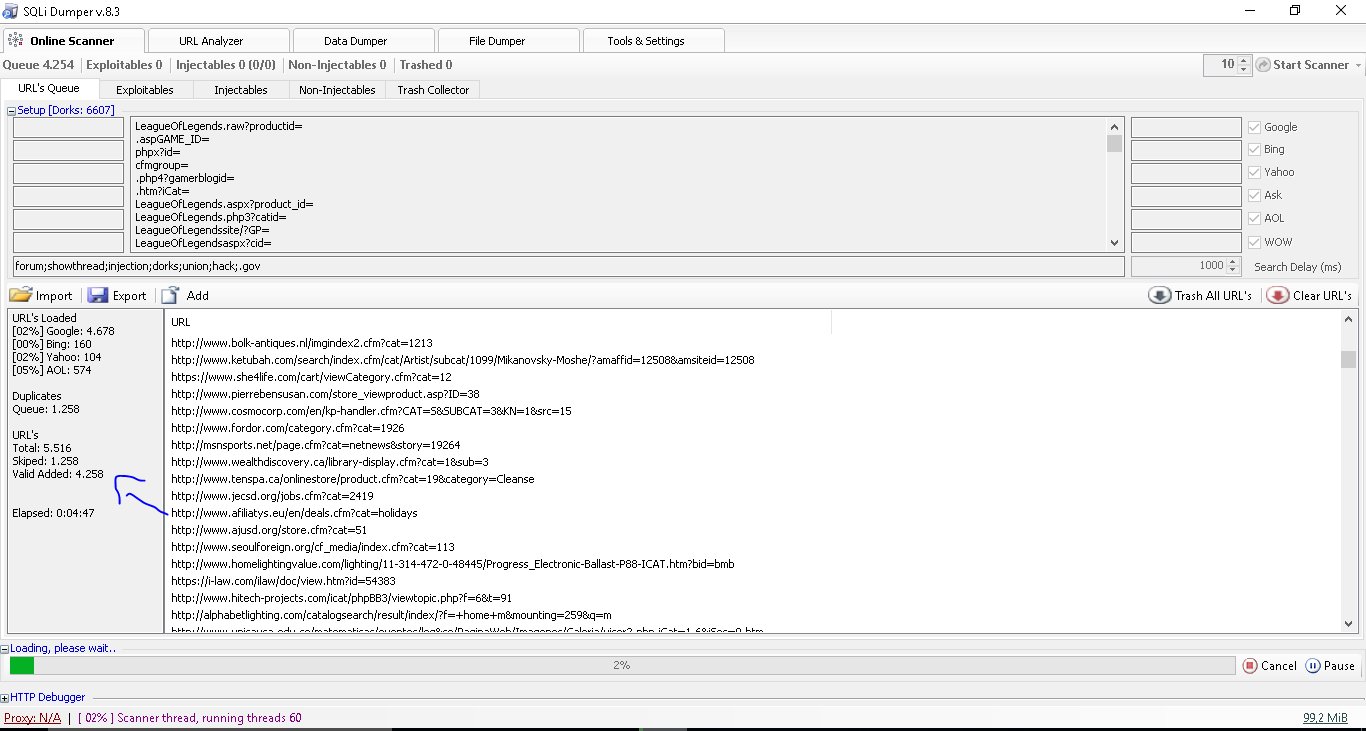Select the bolk-antiques.nl URL row

pos(301,343)
